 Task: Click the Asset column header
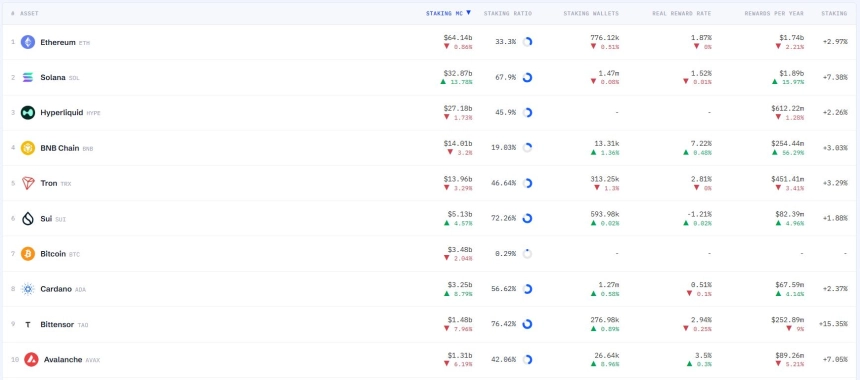coord(29,13)
